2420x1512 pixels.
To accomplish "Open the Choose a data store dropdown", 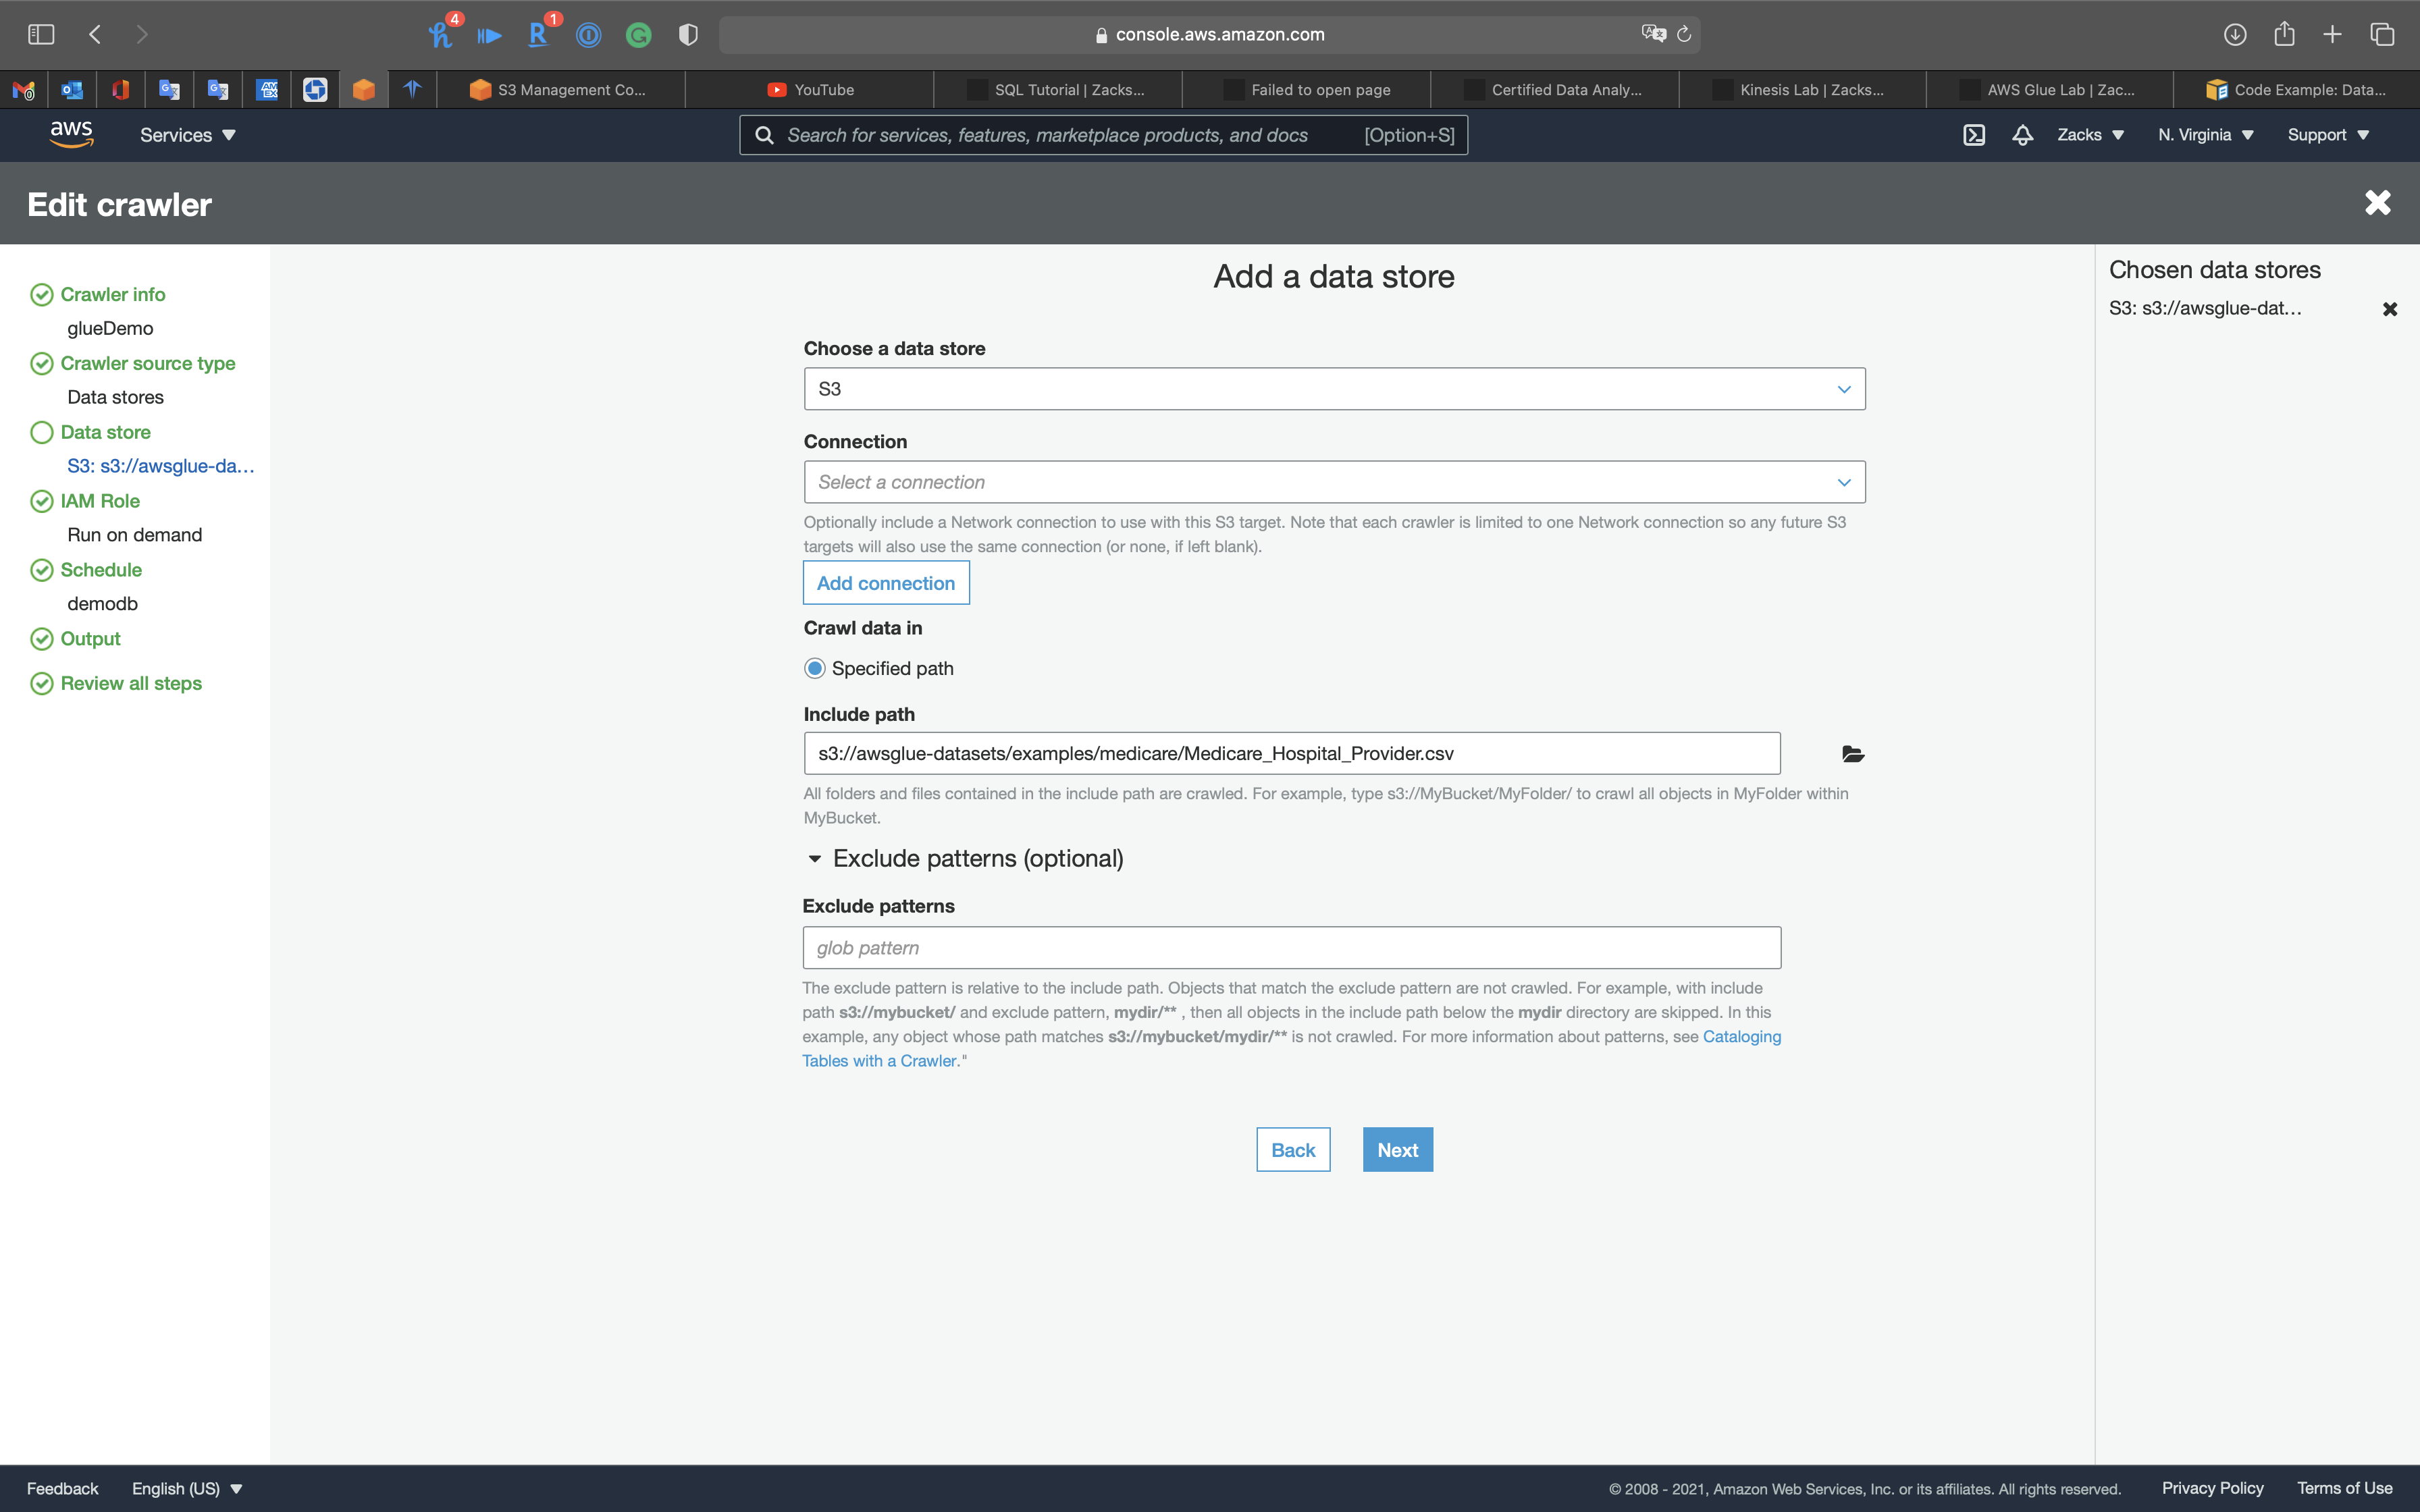I will [1334, 389].
